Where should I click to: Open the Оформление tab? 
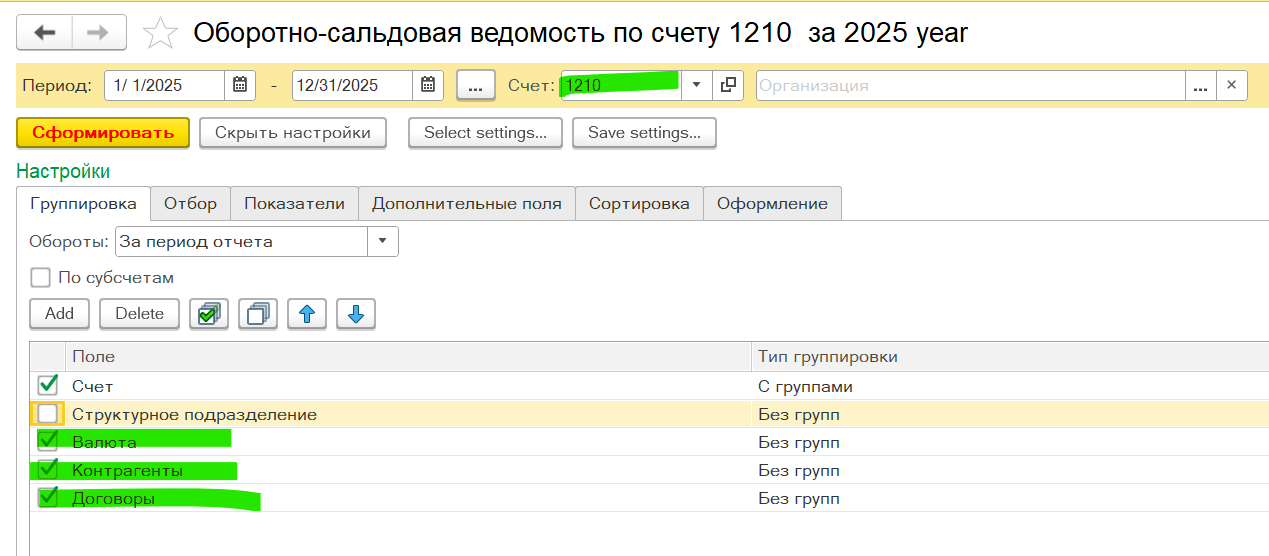coord(773,203)
